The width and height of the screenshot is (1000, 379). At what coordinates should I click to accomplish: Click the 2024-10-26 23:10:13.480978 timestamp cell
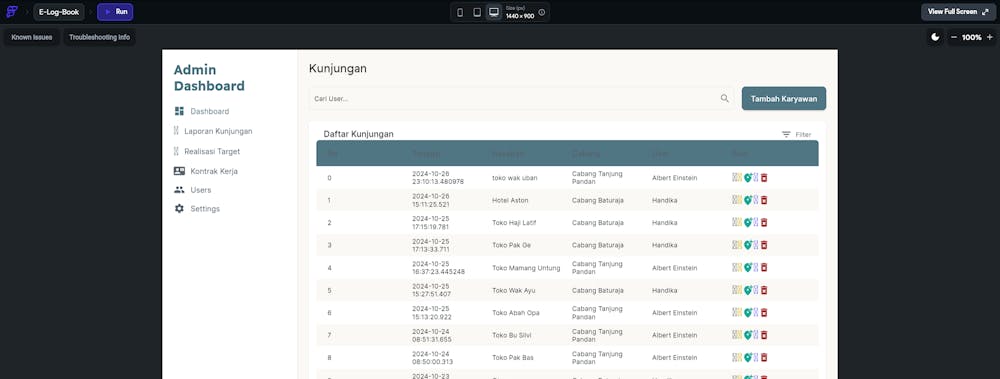(x=438, y=177)
